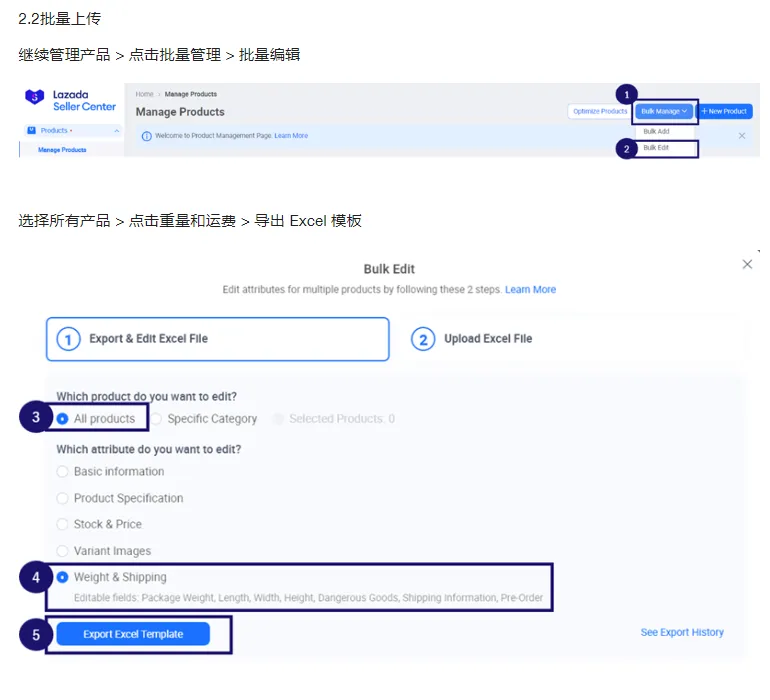Click the Manage Products page heading
This screenshot has width=770, height=700.
tap(180, 112)
